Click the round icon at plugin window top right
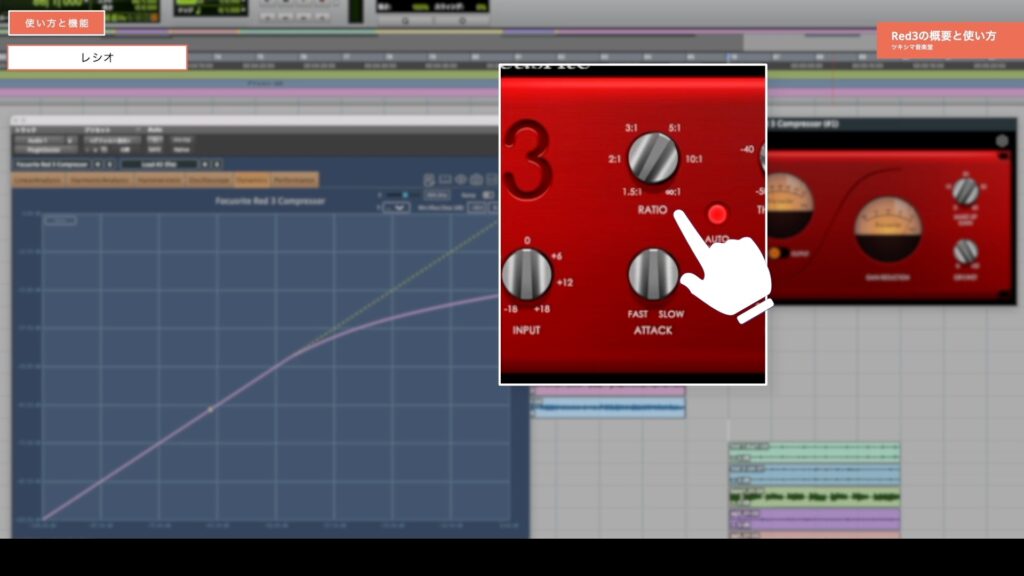Image resolution: width=1024 pixels, height=576 pixels. pyautogui.click(x=1001, y=140)
